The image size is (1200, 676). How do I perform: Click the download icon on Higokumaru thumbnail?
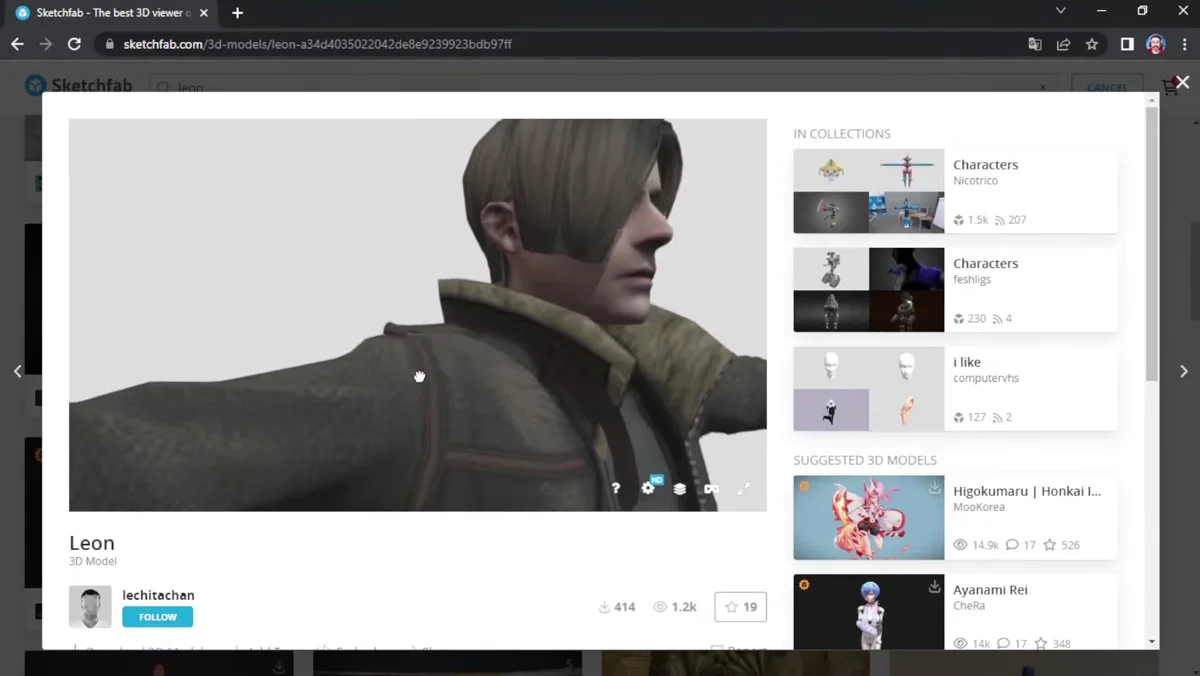[934, 488]
